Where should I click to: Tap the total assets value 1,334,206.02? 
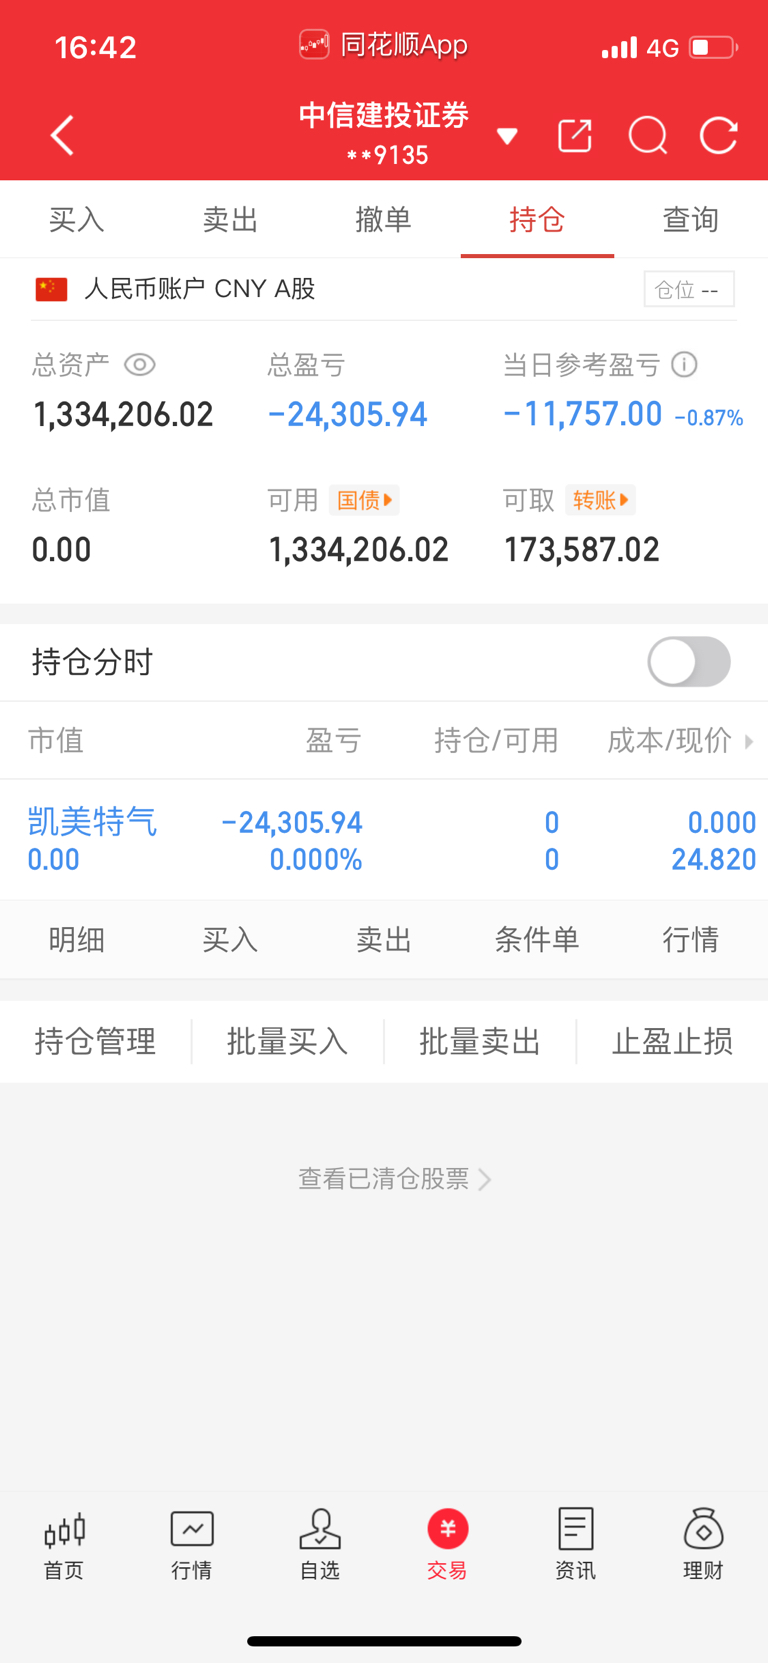[x=123, y=414]
